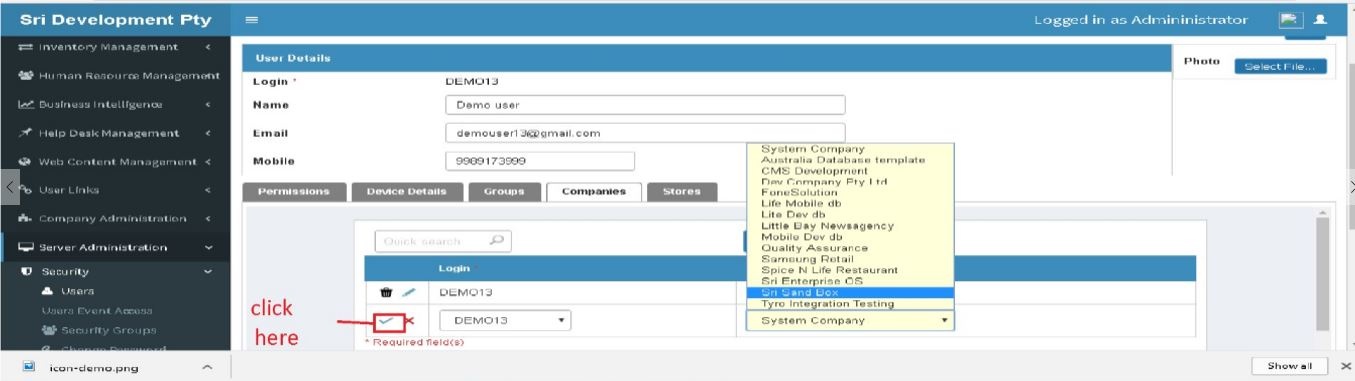Select Samsung Retail option
1355x381 pixels.
coord(850,259)
